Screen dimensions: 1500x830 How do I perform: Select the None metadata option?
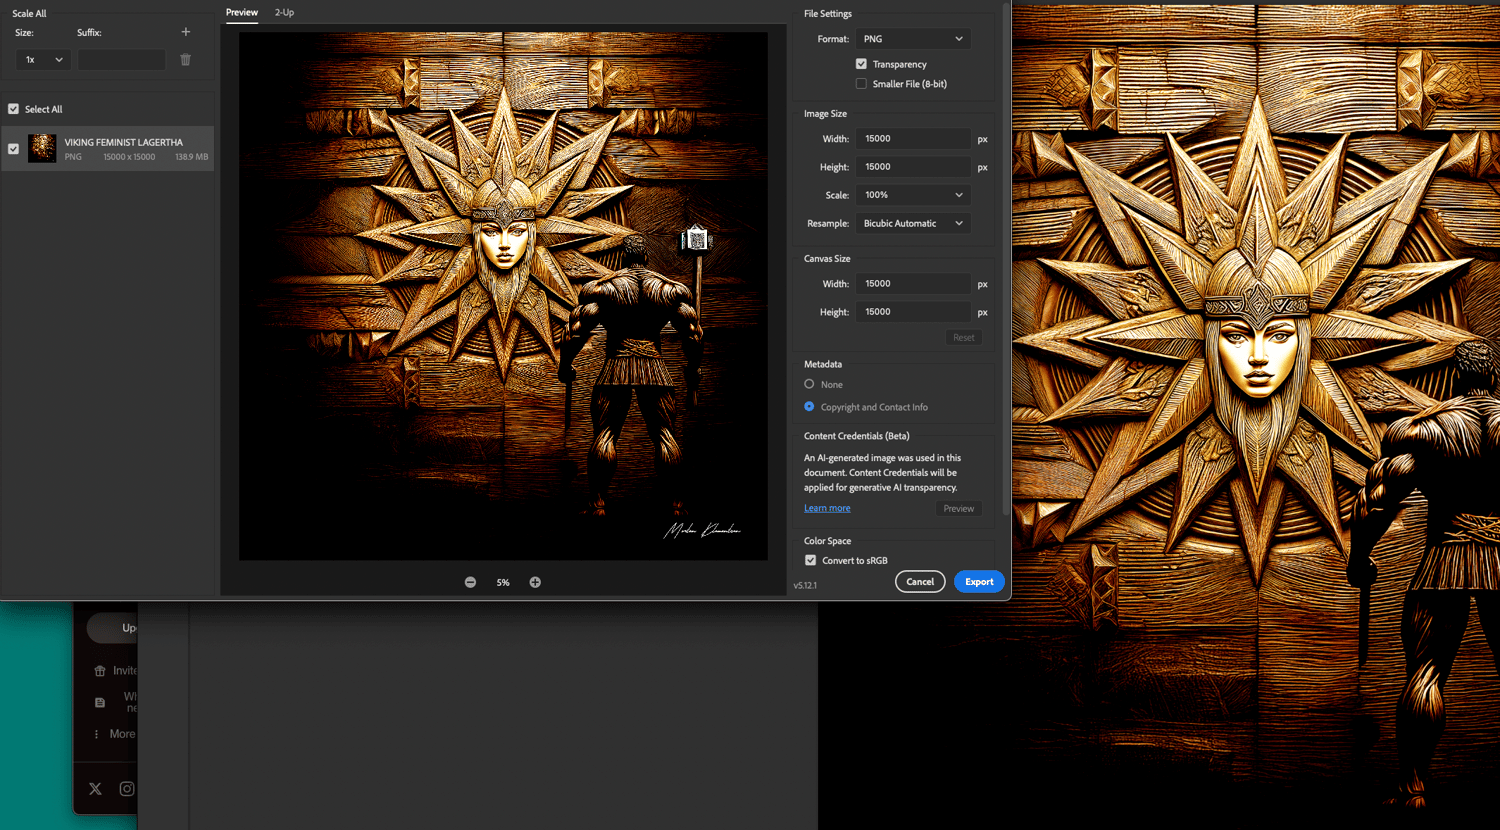pos(809,384)
